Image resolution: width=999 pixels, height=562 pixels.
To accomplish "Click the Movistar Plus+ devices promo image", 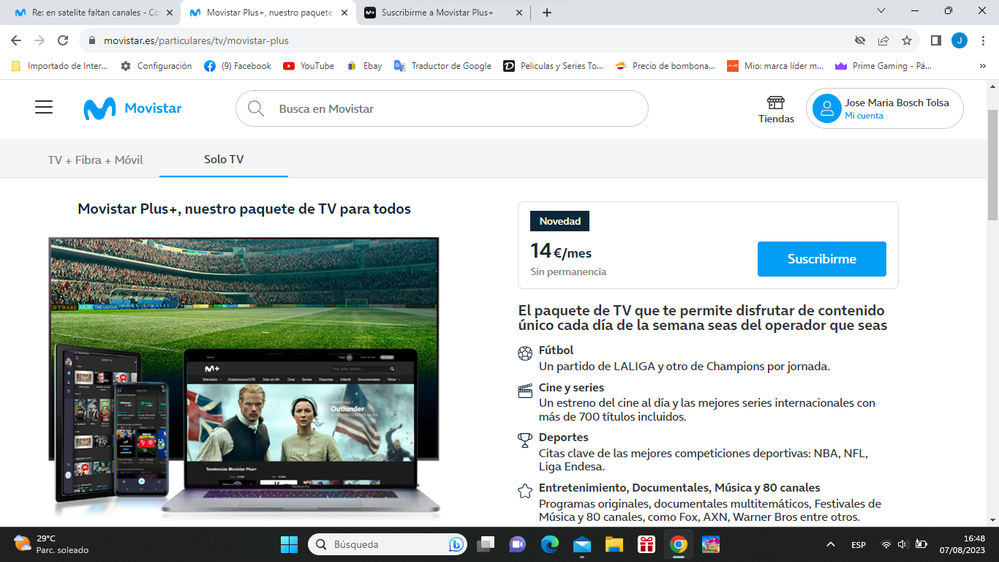I will [244, 375].
